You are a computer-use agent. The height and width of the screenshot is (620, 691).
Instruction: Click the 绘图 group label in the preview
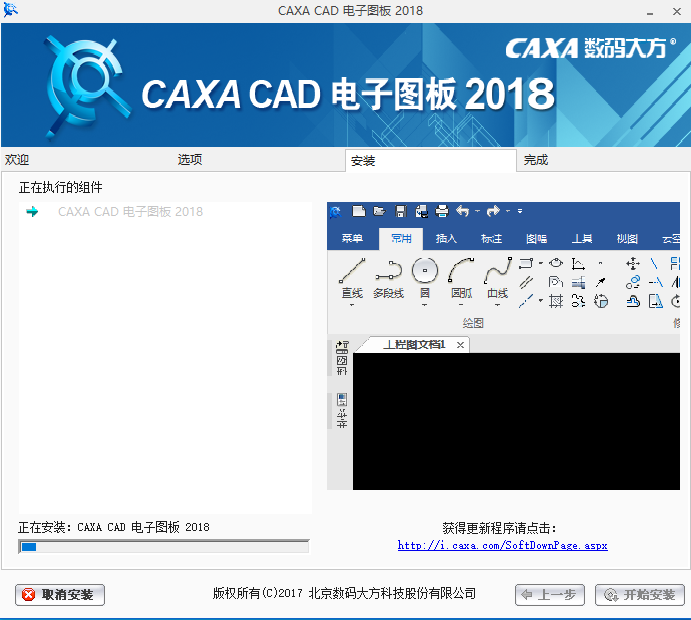click(x=473, y=323)
